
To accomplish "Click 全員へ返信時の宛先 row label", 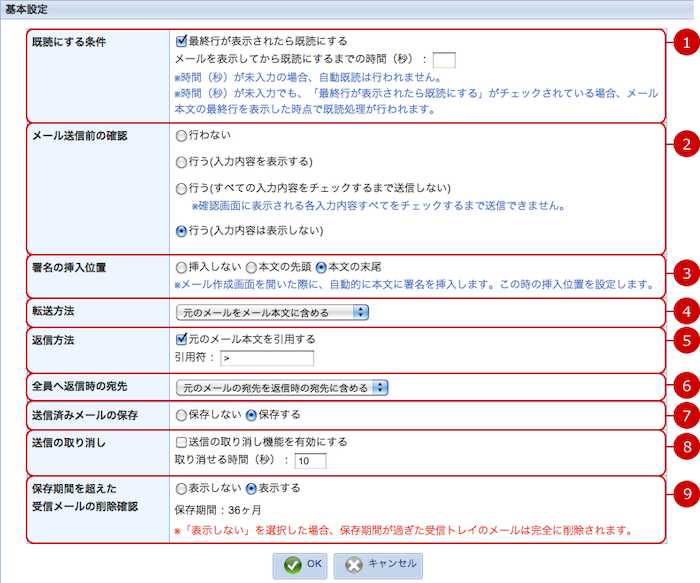I will point(79,387).
